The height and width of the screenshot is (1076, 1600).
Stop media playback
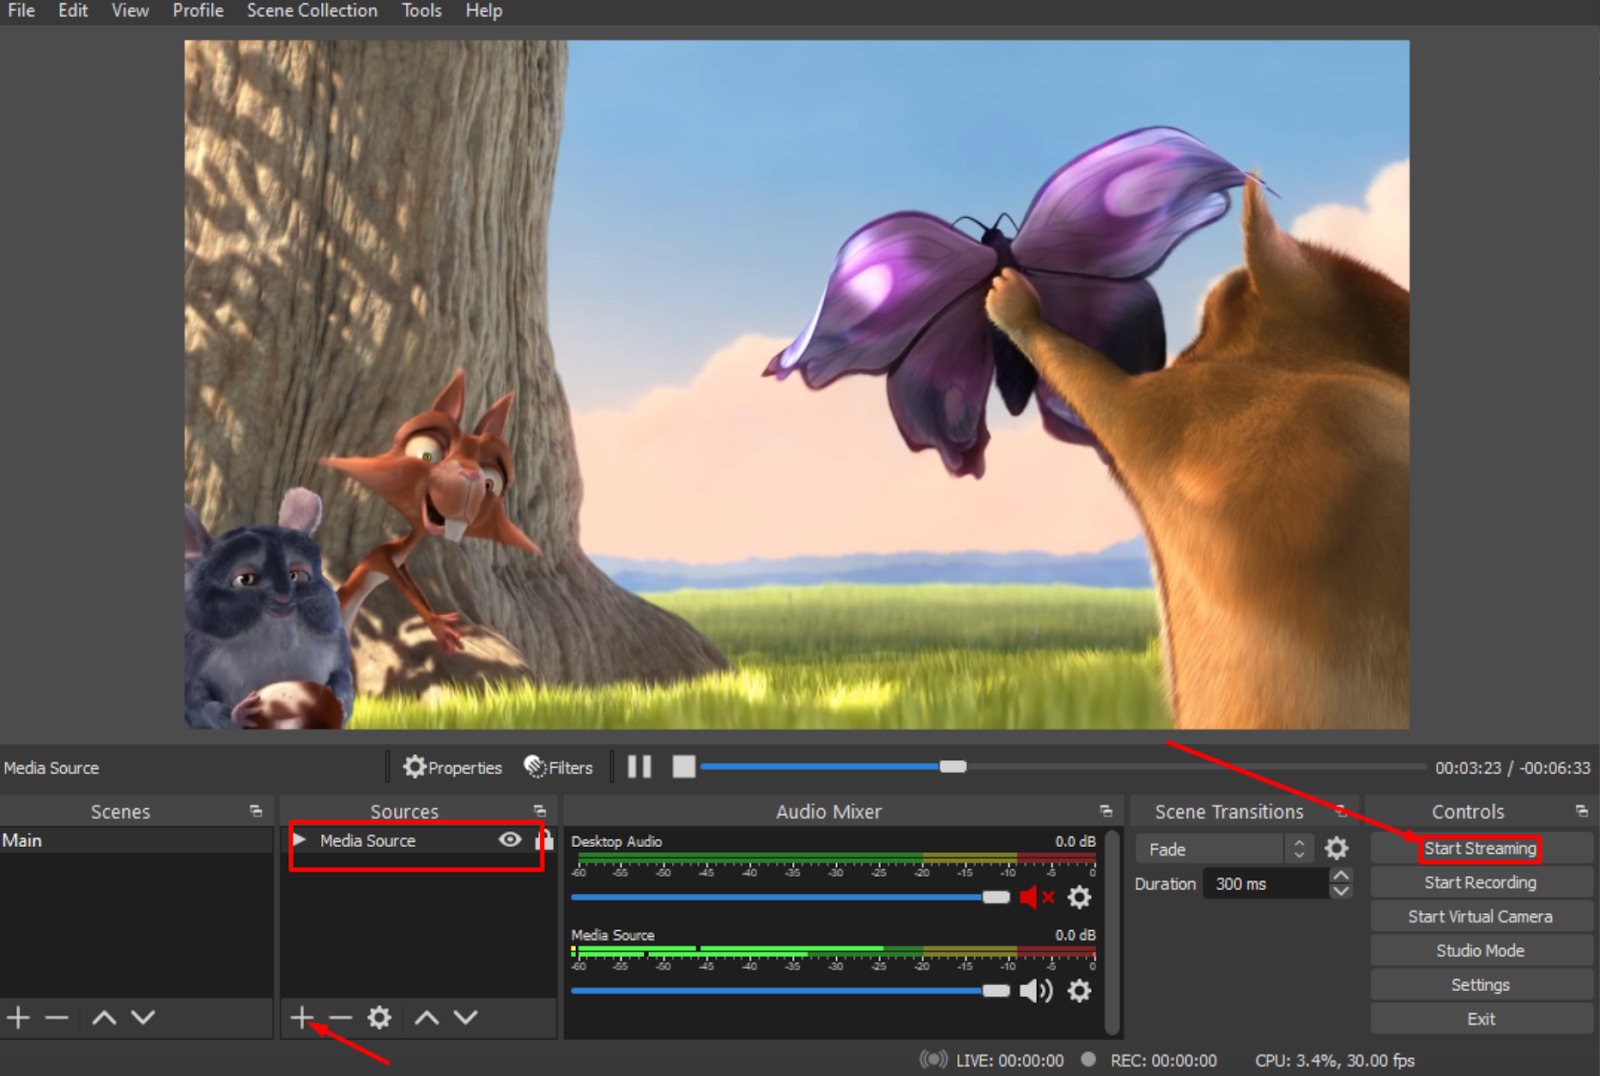[684, 767]
